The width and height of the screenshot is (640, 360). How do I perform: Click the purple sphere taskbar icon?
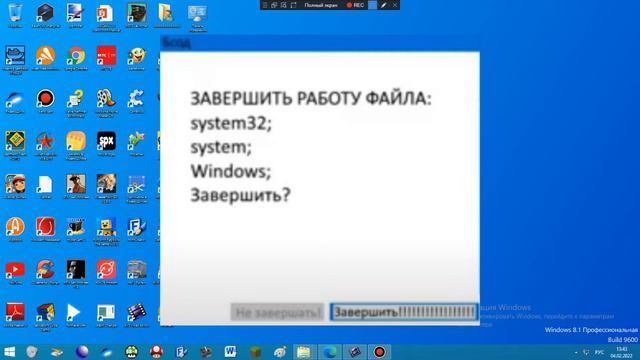(x=82, y=352)
